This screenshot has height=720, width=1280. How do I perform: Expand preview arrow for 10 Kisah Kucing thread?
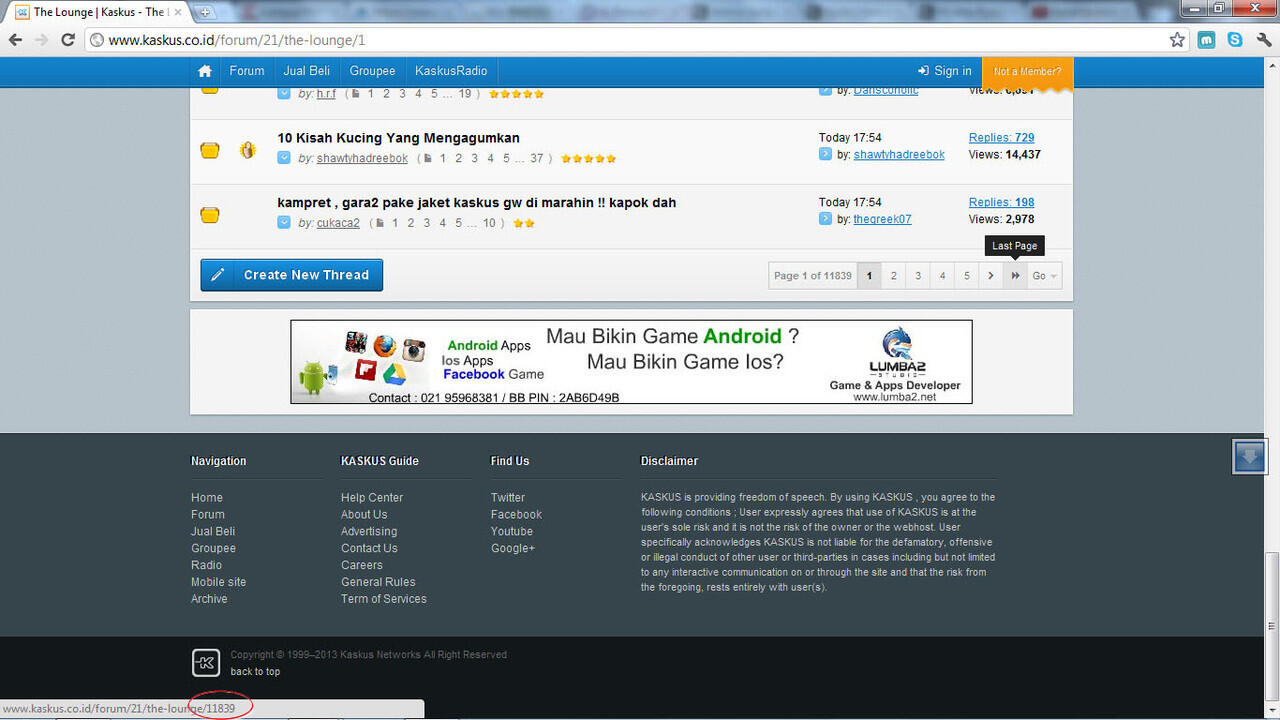point(284,158)
